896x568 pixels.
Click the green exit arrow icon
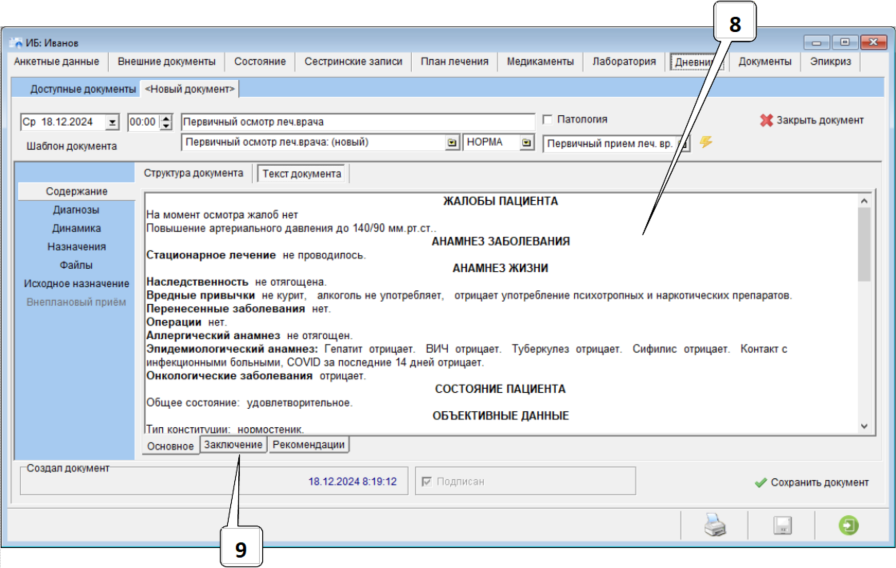point(849,525)
